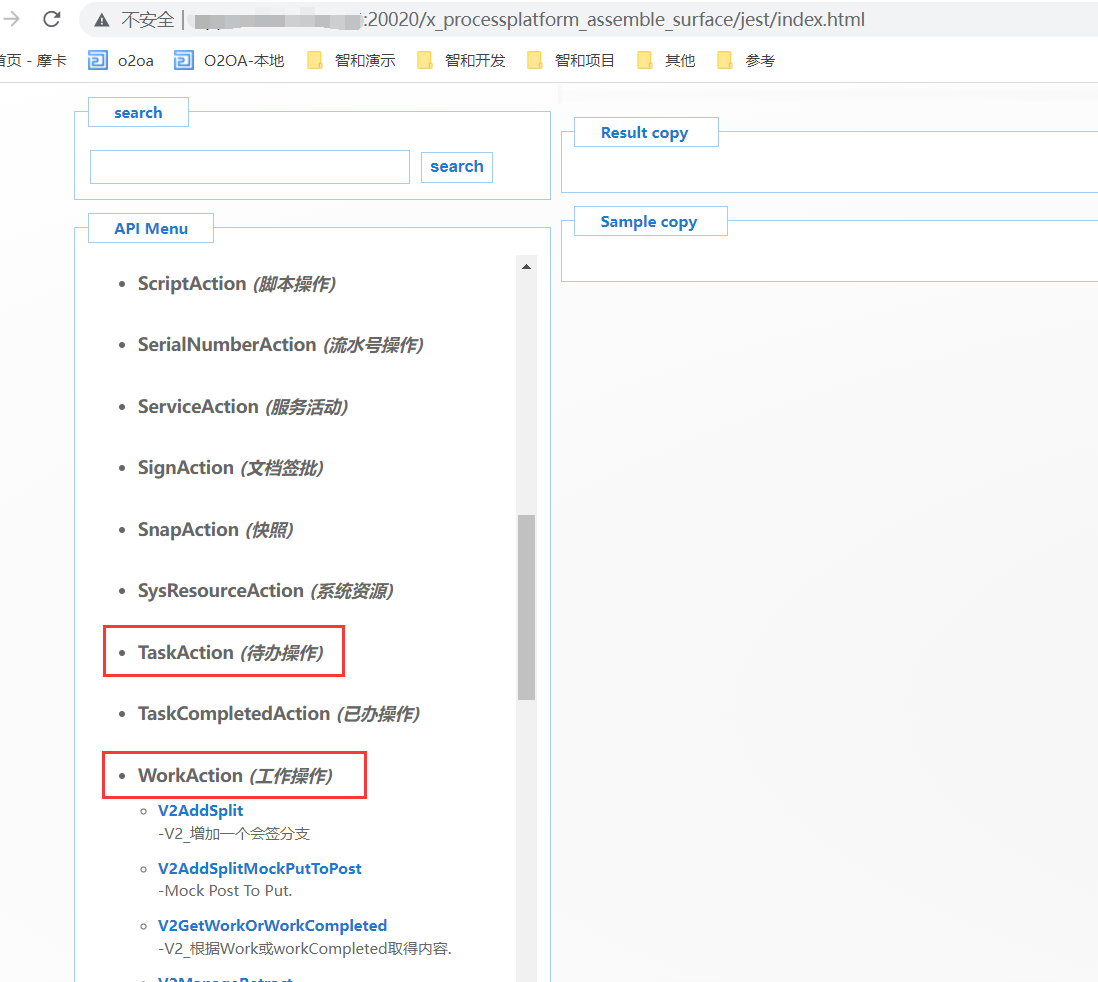Click the Sample copy label
The height and width of the screenshot is (982, 1098).
point(649,221)
